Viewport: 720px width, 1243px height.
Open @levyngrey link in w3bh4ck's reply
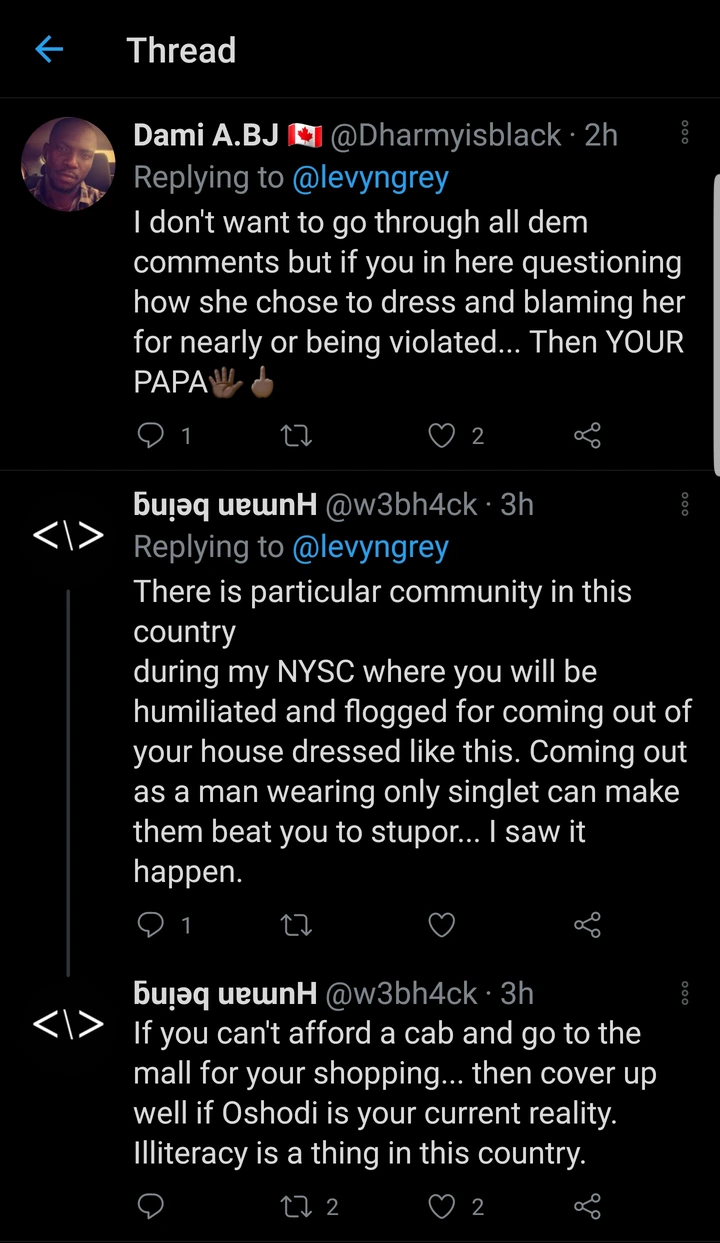click(x=370, y=547)
